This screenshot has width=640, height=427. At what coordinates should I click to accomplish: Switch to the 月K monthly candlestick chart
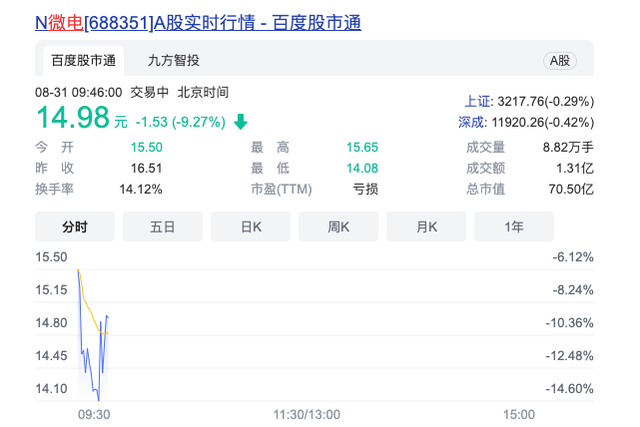[426, 227]
